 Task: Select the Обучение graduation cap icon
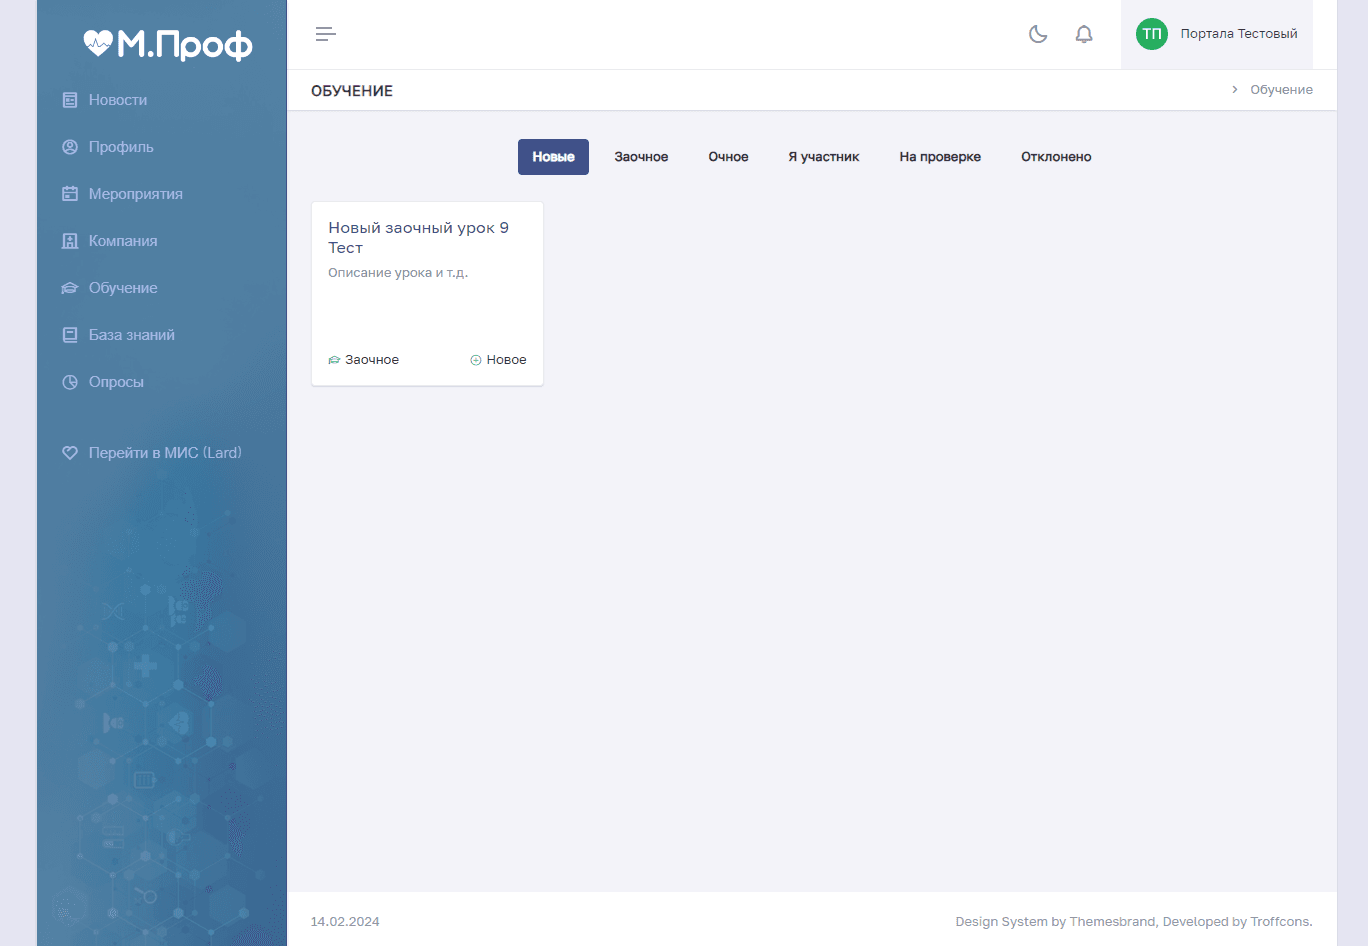click(x=68, y=287)
